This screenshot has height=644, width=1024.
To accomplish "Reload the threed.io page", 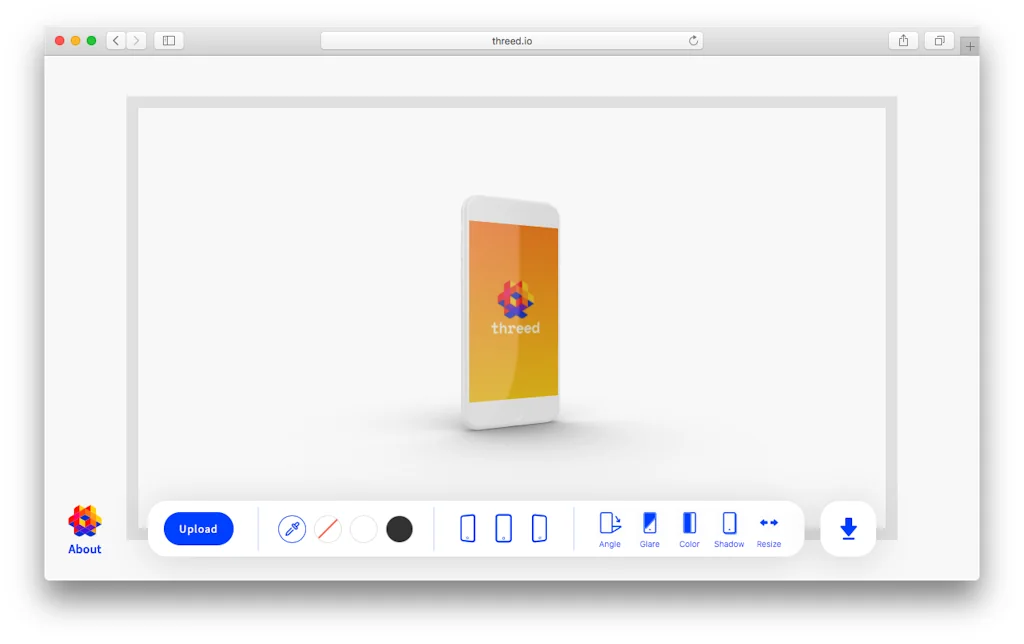I will [x=693, y=40].
